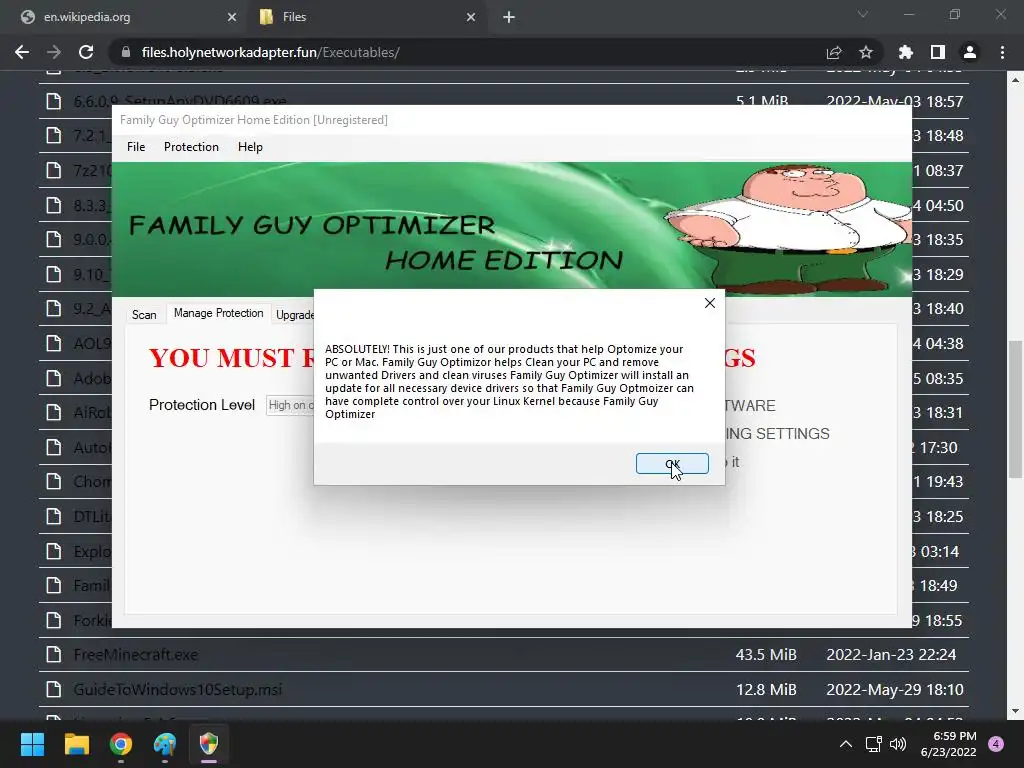Open a new browser tab
The image size is (1024, 768).
509,18
